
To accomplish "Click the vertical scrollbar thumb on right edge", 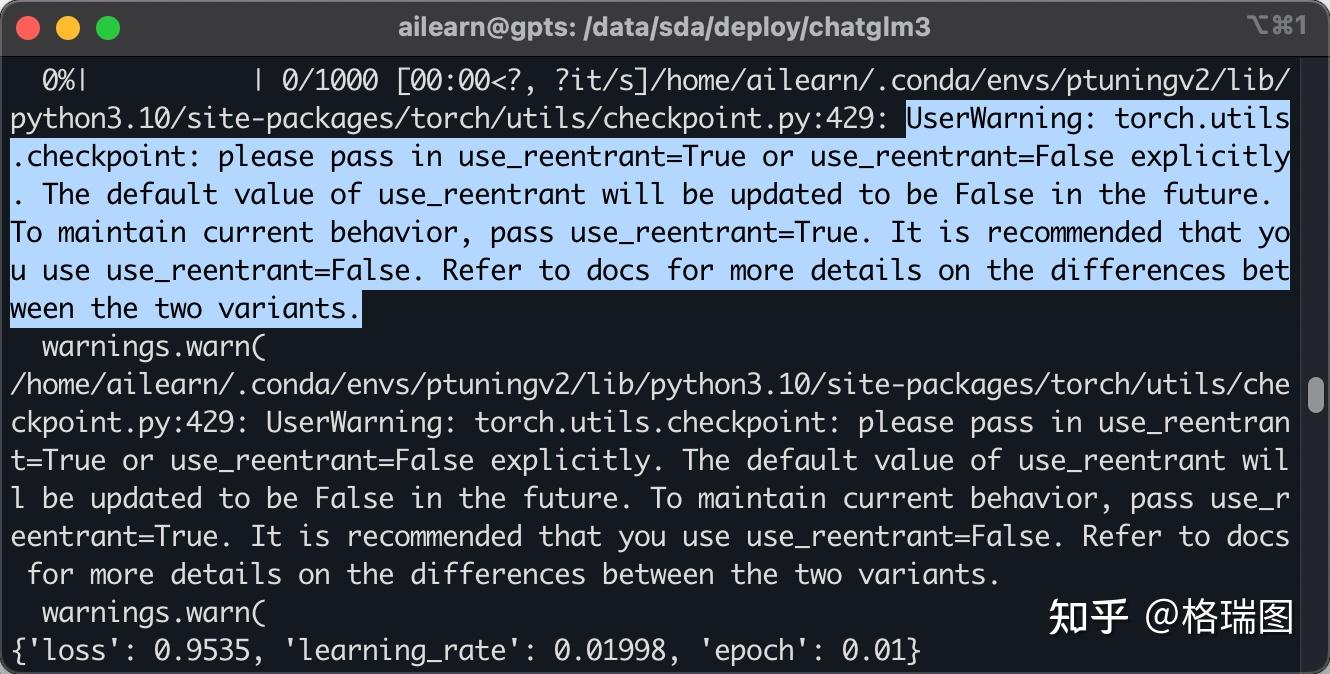I will click(x=1316, y=395).
